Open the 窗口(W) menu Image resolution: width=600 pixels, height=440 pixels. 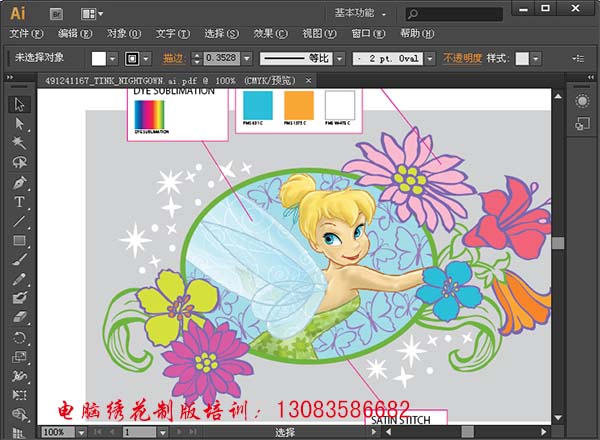[368, 34]
